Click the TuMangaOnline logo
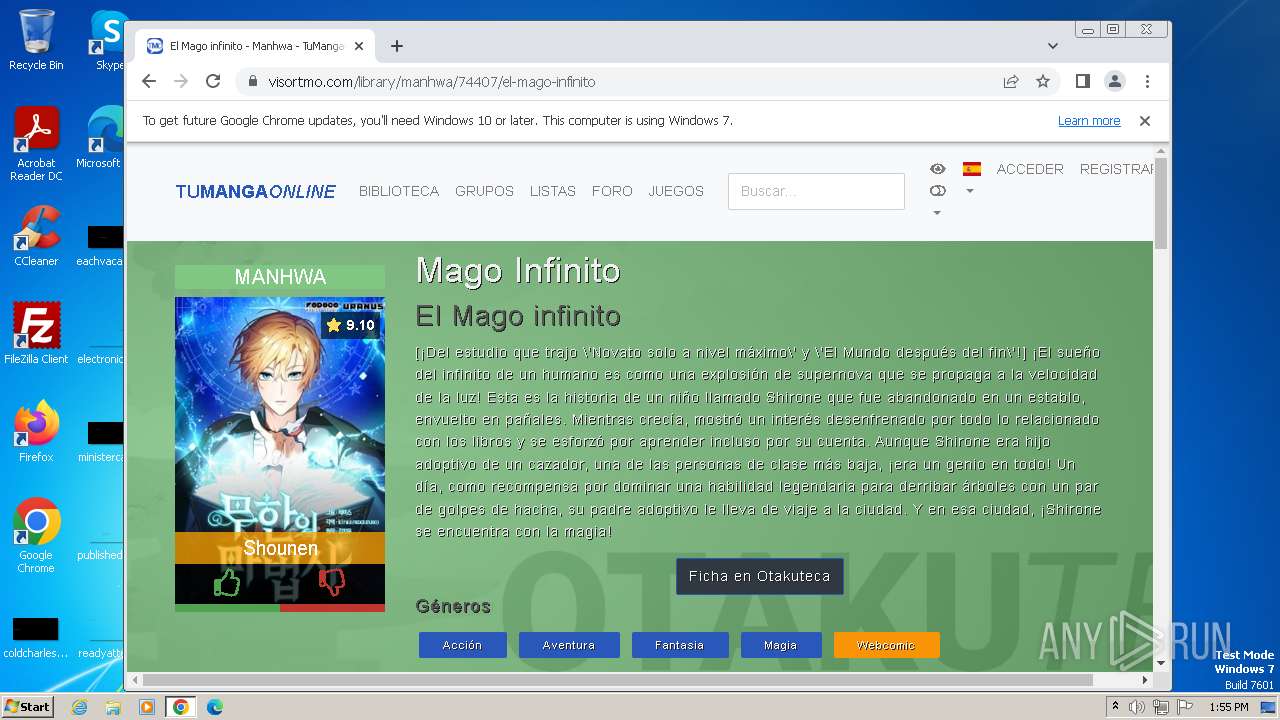This screenshot has width=1280, height=720. (x=256, y=191)
